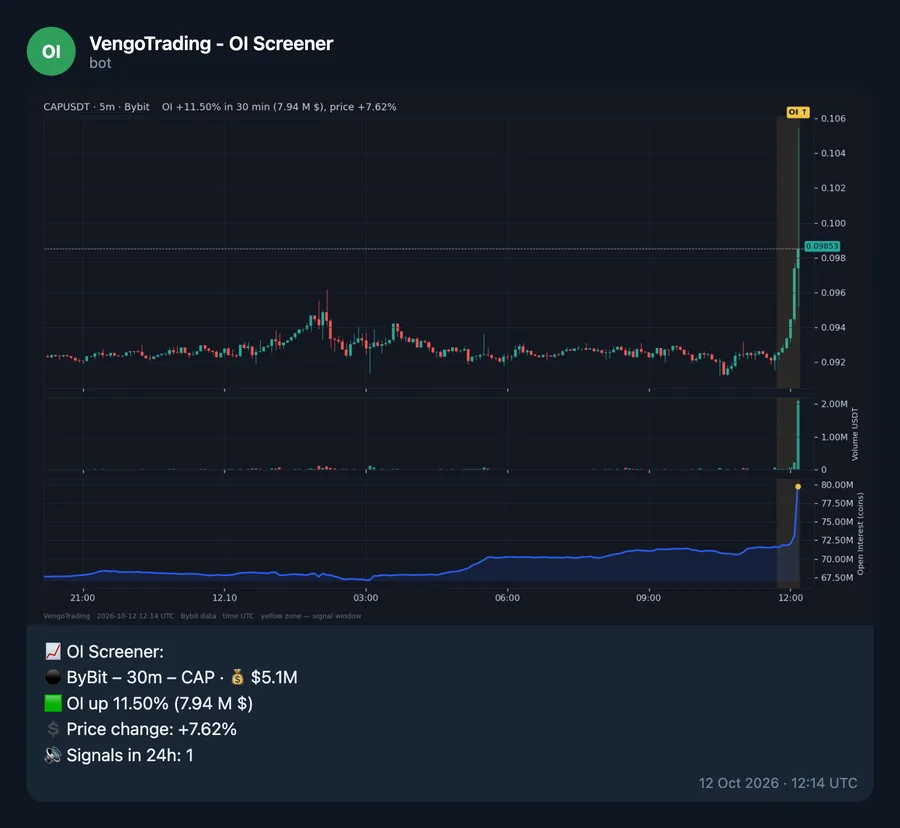Image resolution: width=900 pixels, height=828 pixels.
Task: Click the 0.092 price axis label
Action: pyautogui.click(x=833, y=363)
